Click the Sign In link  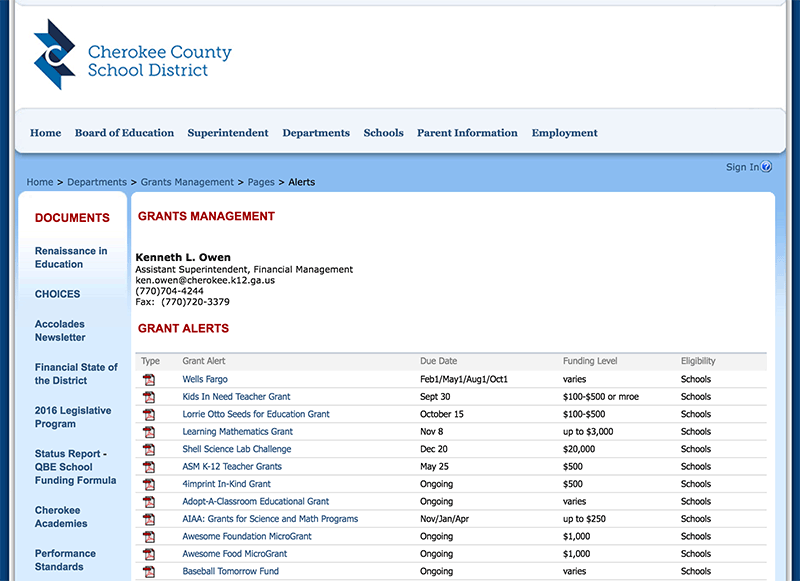point(741,167)
